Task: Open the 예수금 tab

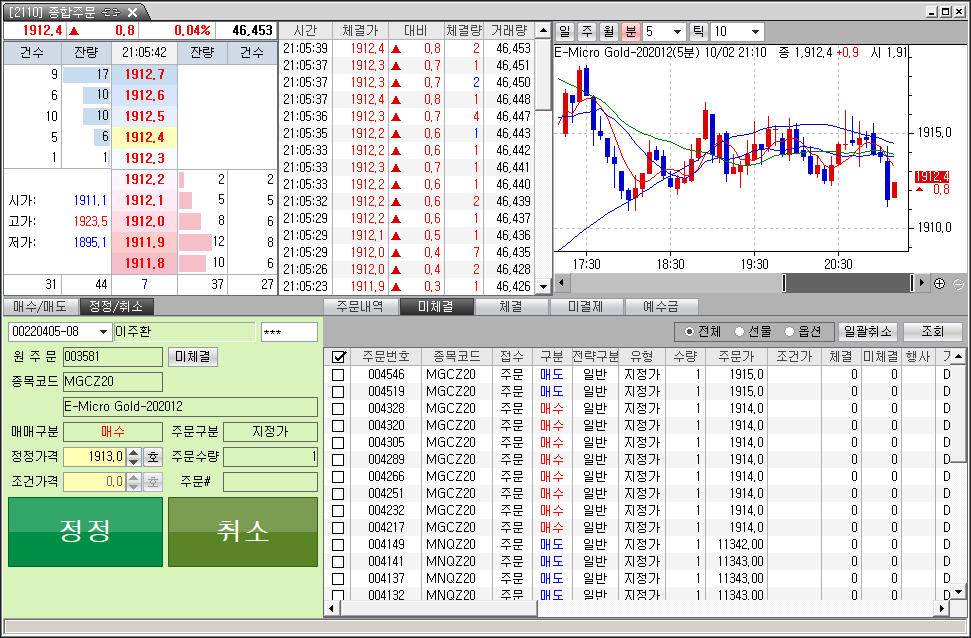Action: [x=661, y=307]
